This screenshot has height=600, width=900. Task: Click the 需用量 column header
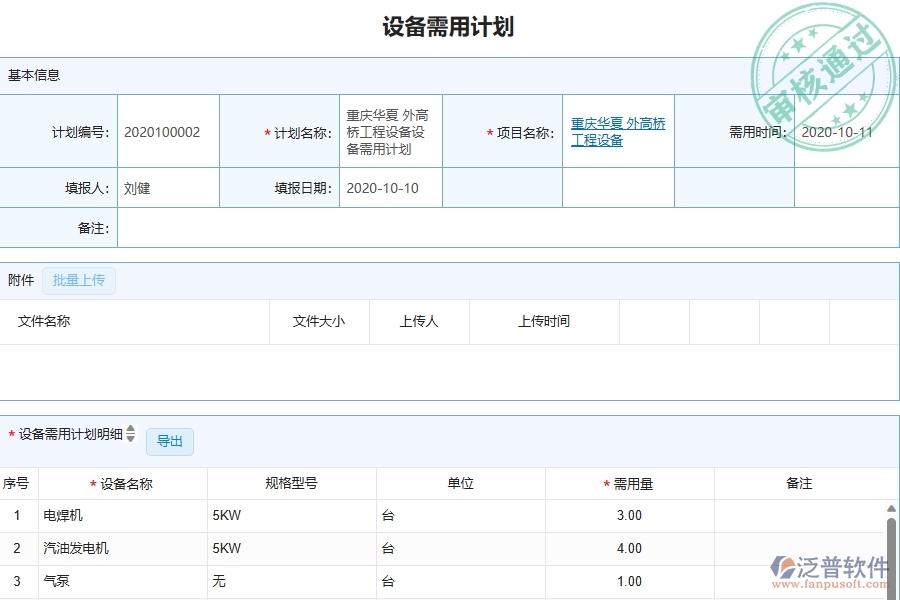click(629, 482)
